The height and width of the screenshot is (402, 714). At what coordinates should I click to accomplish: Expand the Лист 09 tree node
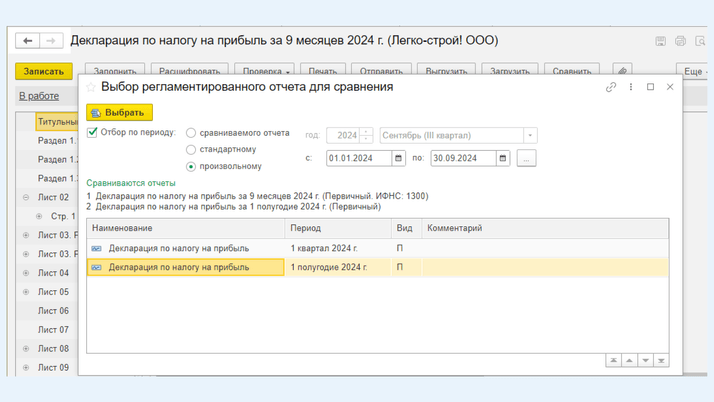pyautogui.click(x=26, y=367)
